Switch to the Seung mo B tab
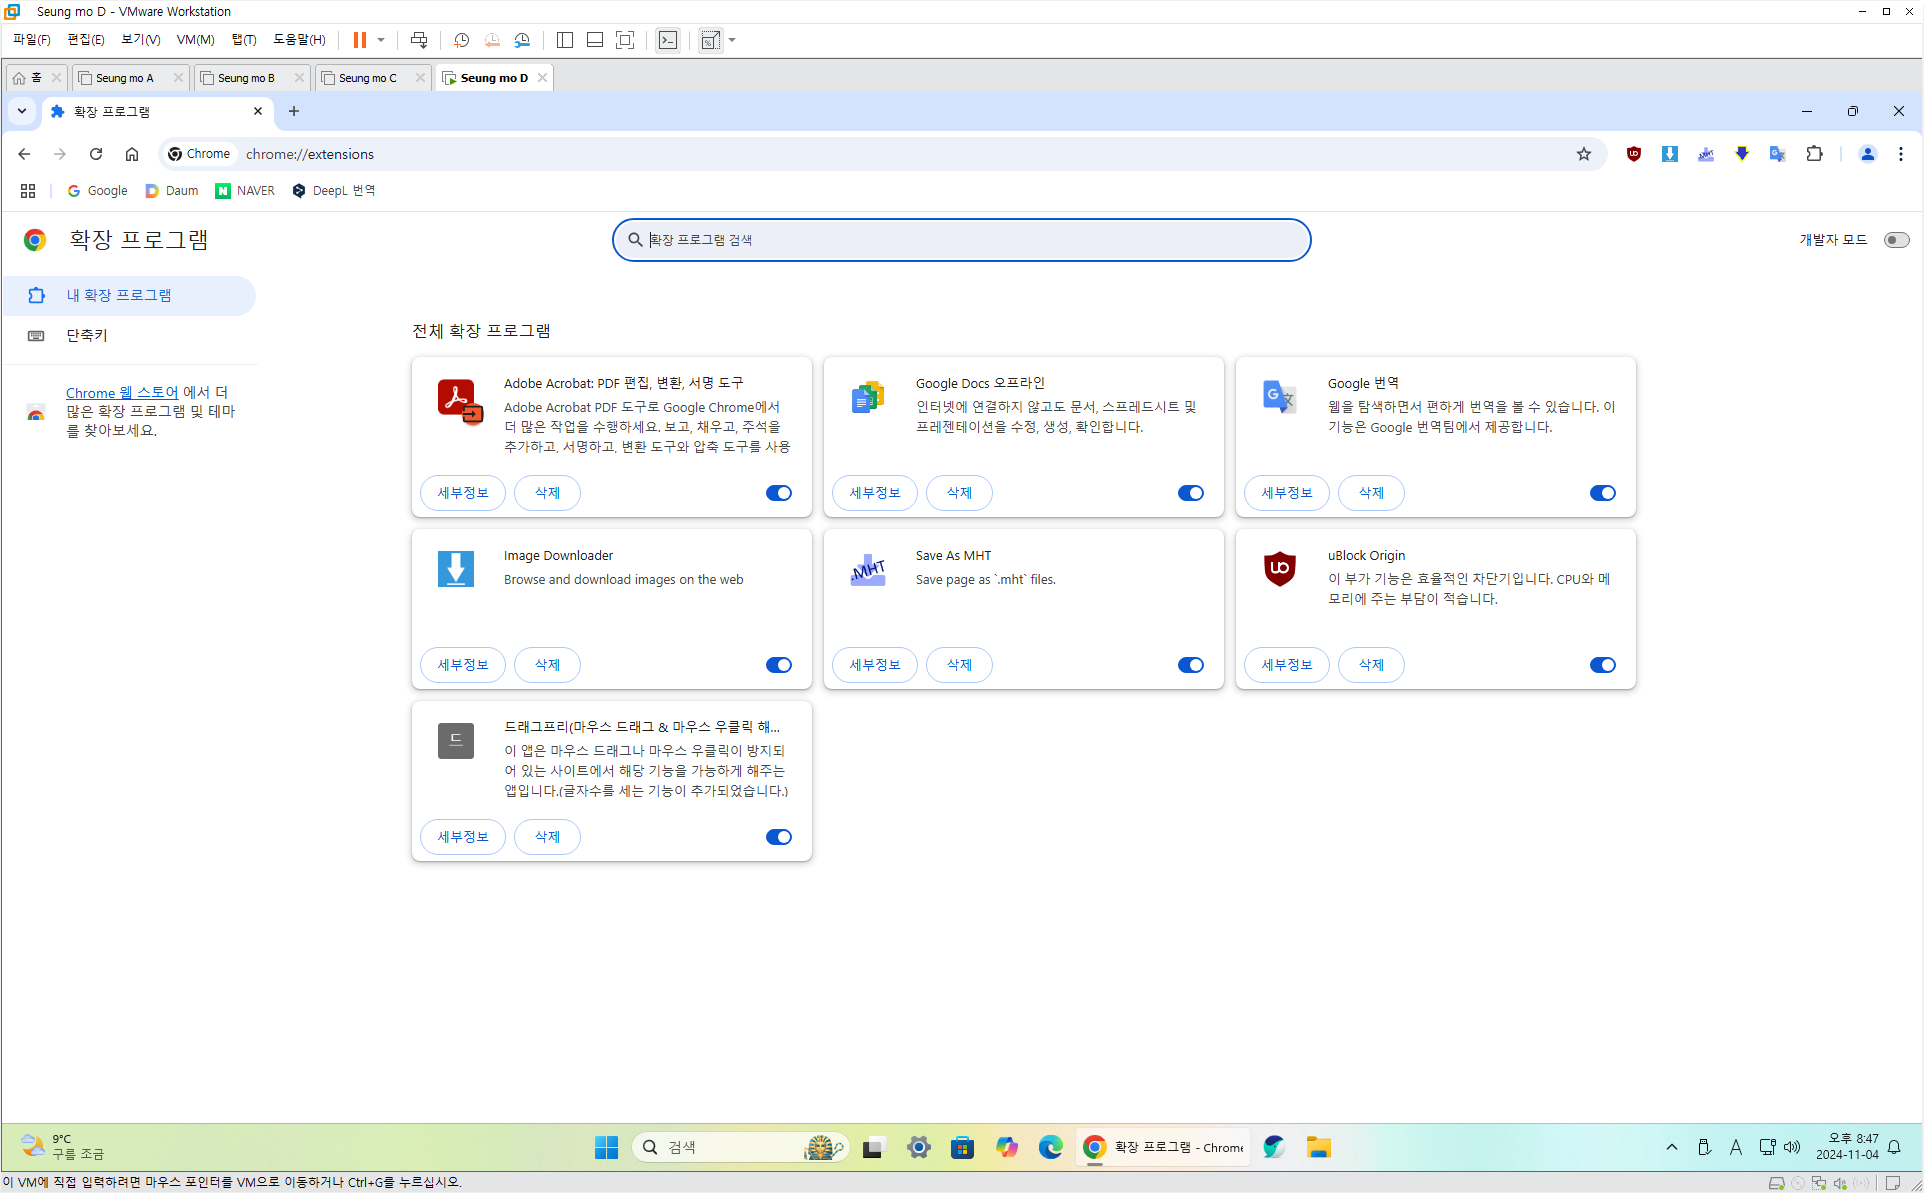The height and width of the screenshot is (1193, 1924). tap(246, 78)
